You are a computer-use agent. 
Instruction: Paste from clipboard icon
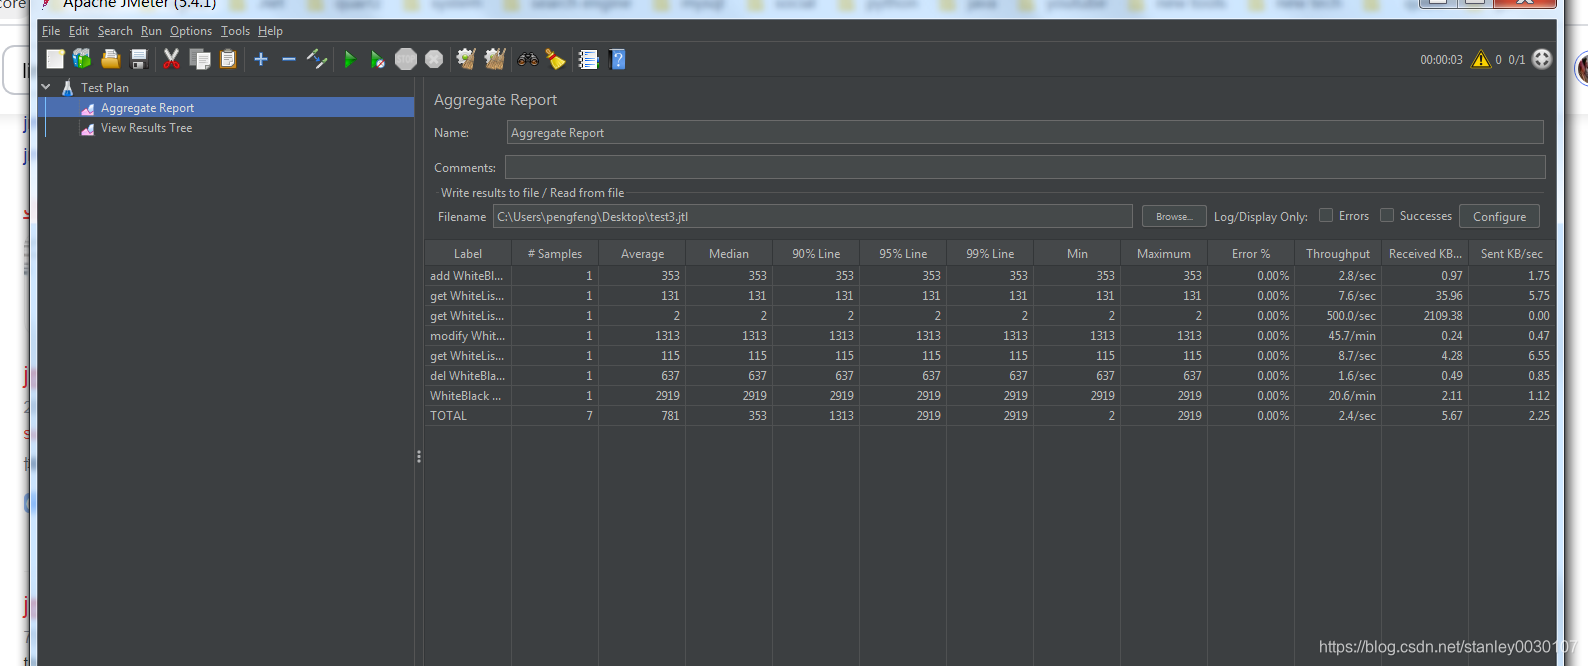point(228,60)
